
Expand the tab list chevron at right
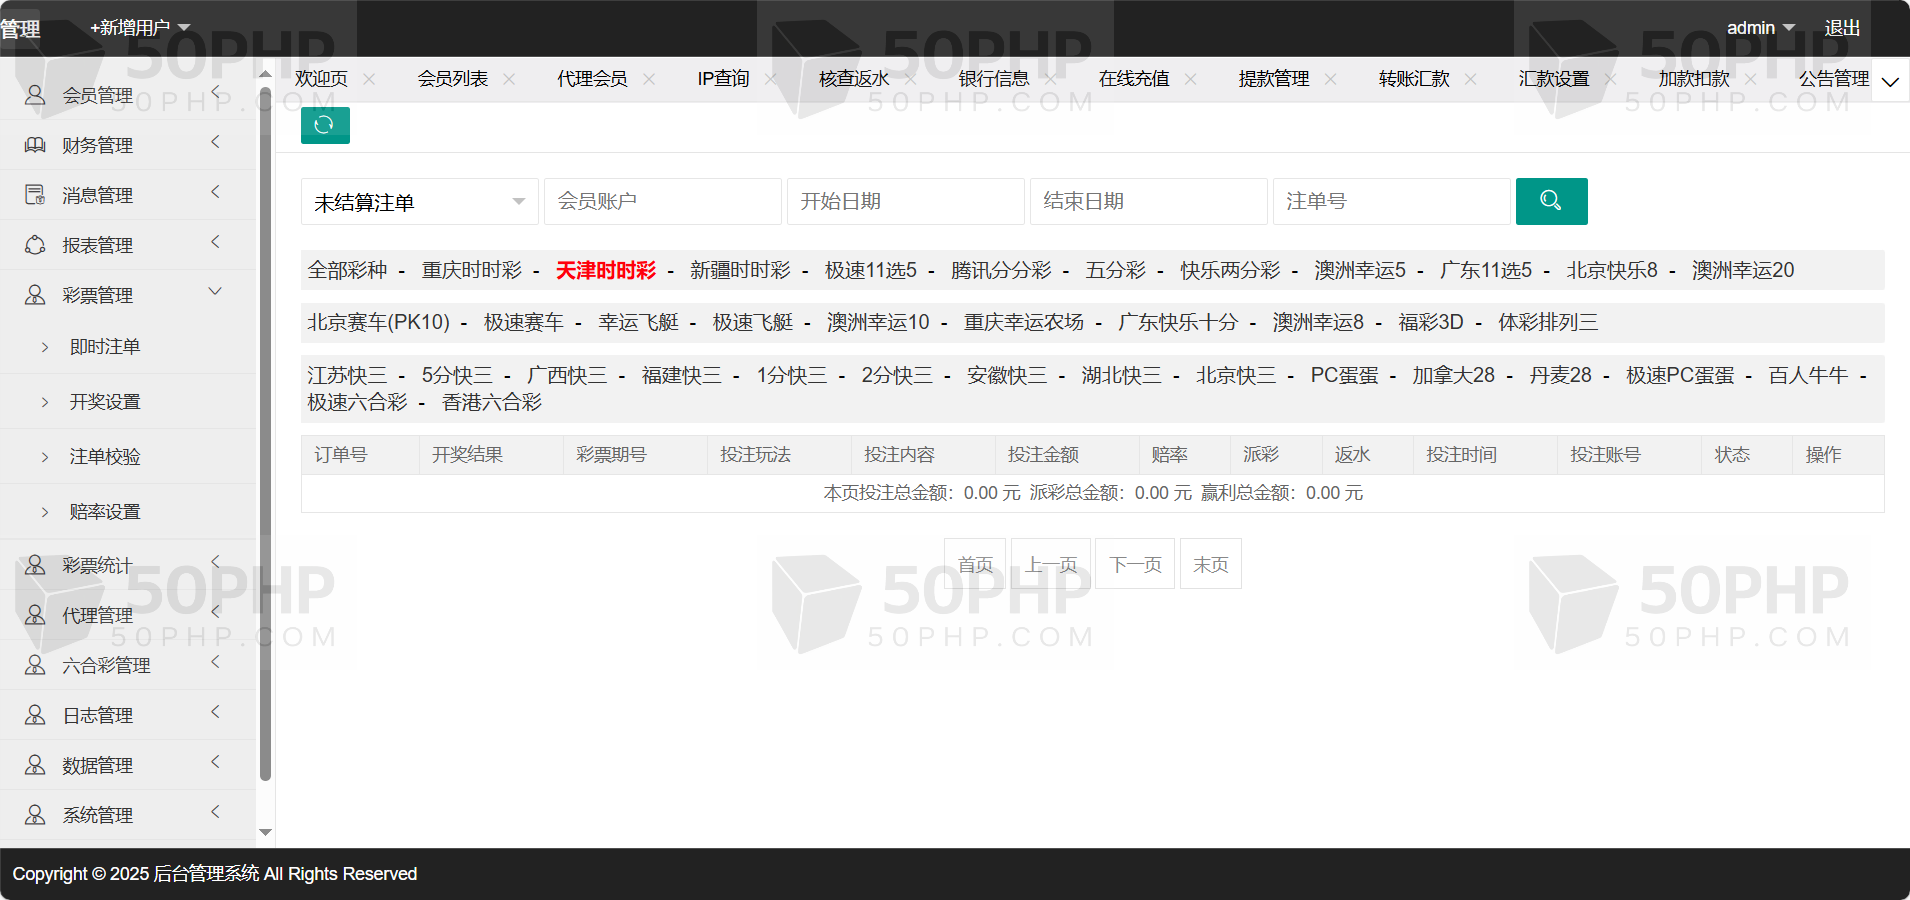pyautogui.click(x=1889, y=82)
